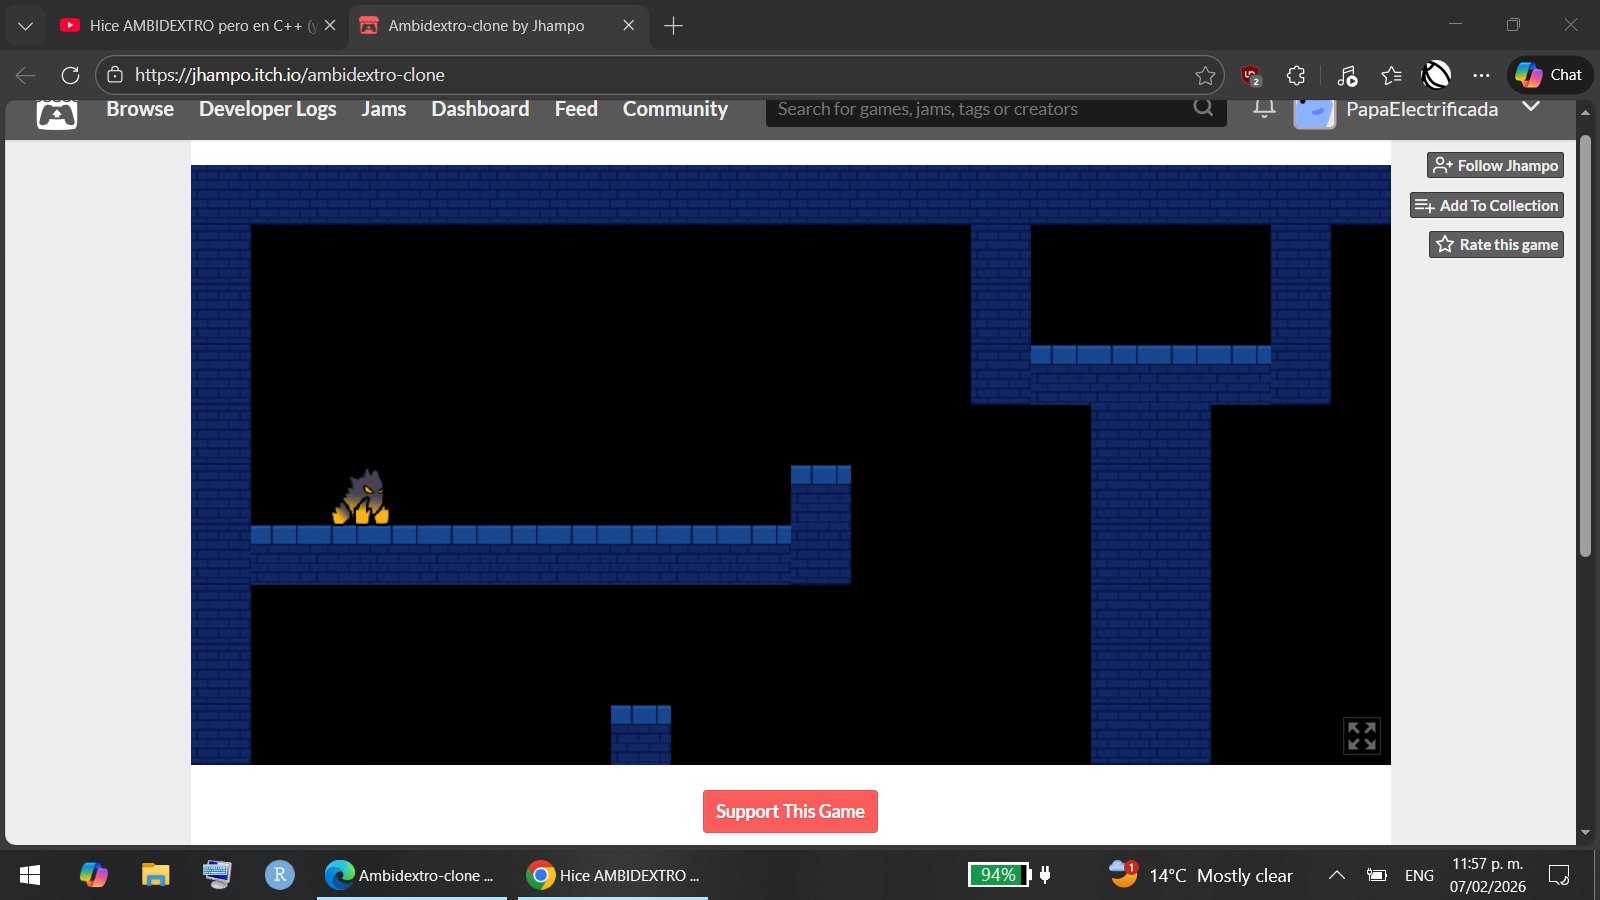This screenshot has height=900, width=1600.
Task: Bookmark this page with the star icon
Action: click(1205, 75)
